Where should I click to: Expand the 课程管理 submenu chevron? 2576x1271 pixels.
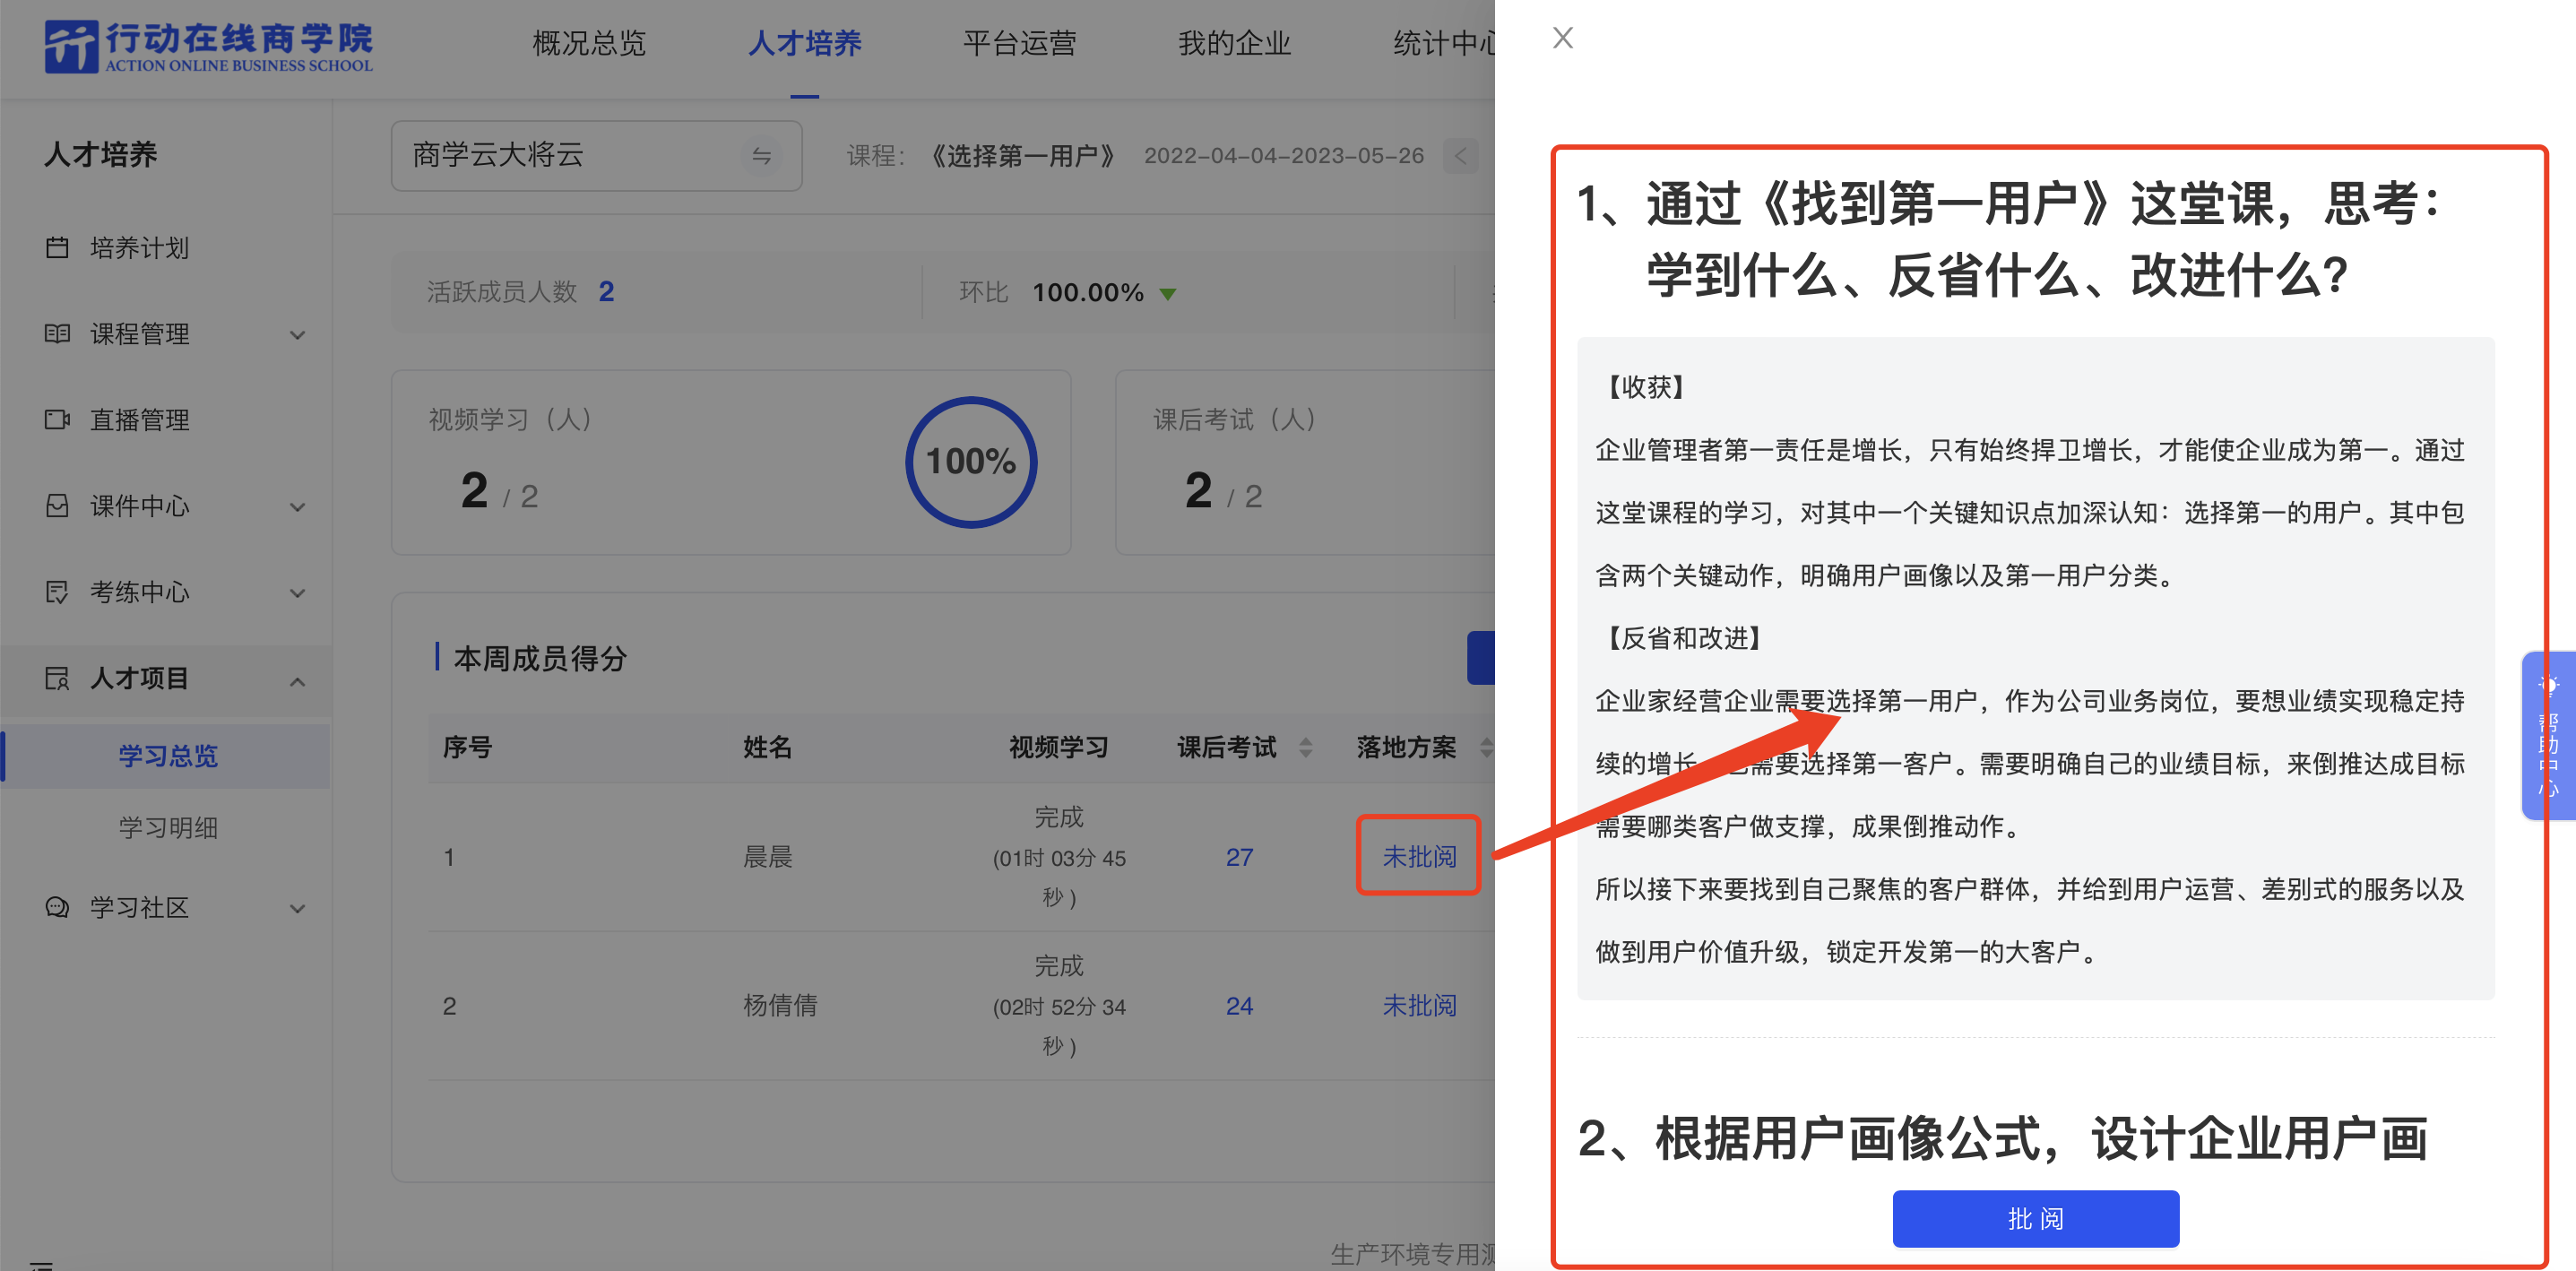(297, 334)
